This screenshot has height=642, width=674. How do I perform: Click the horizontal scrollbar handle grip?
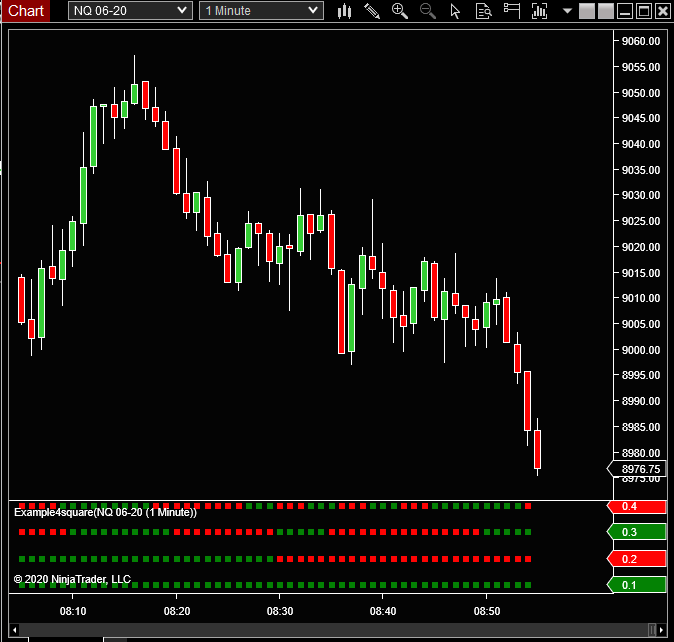pyautogui.click(x=652, y=630)
